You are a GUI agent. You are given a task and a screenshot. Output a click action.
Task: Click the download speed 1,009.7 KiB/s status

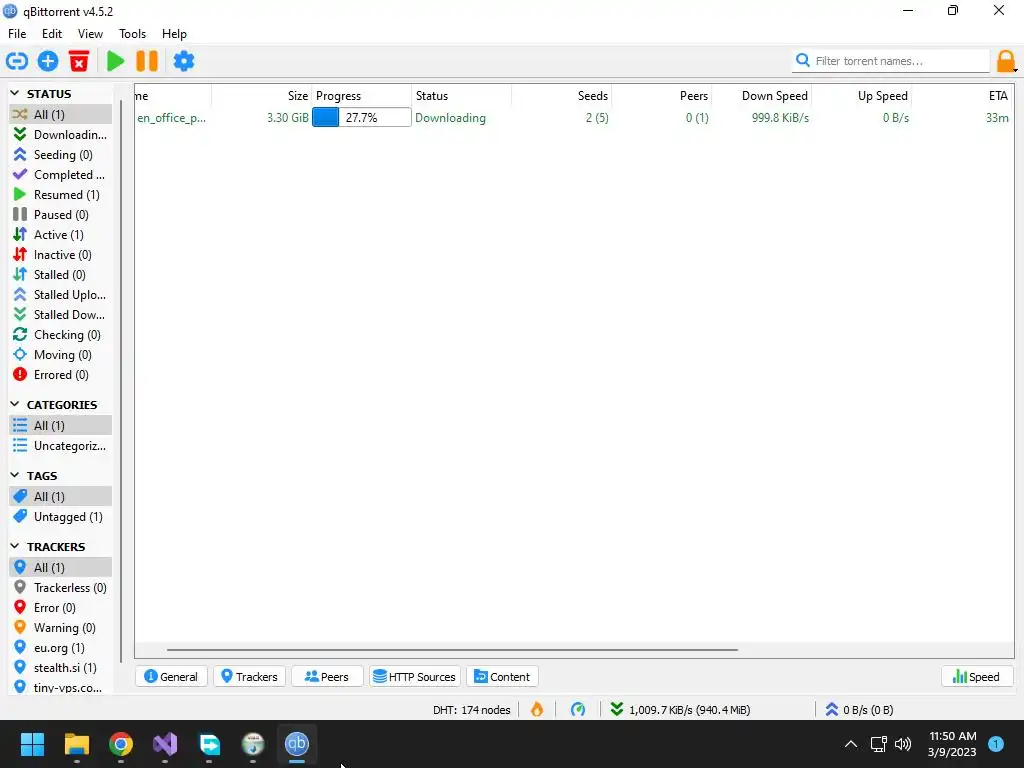pos(680,710)
